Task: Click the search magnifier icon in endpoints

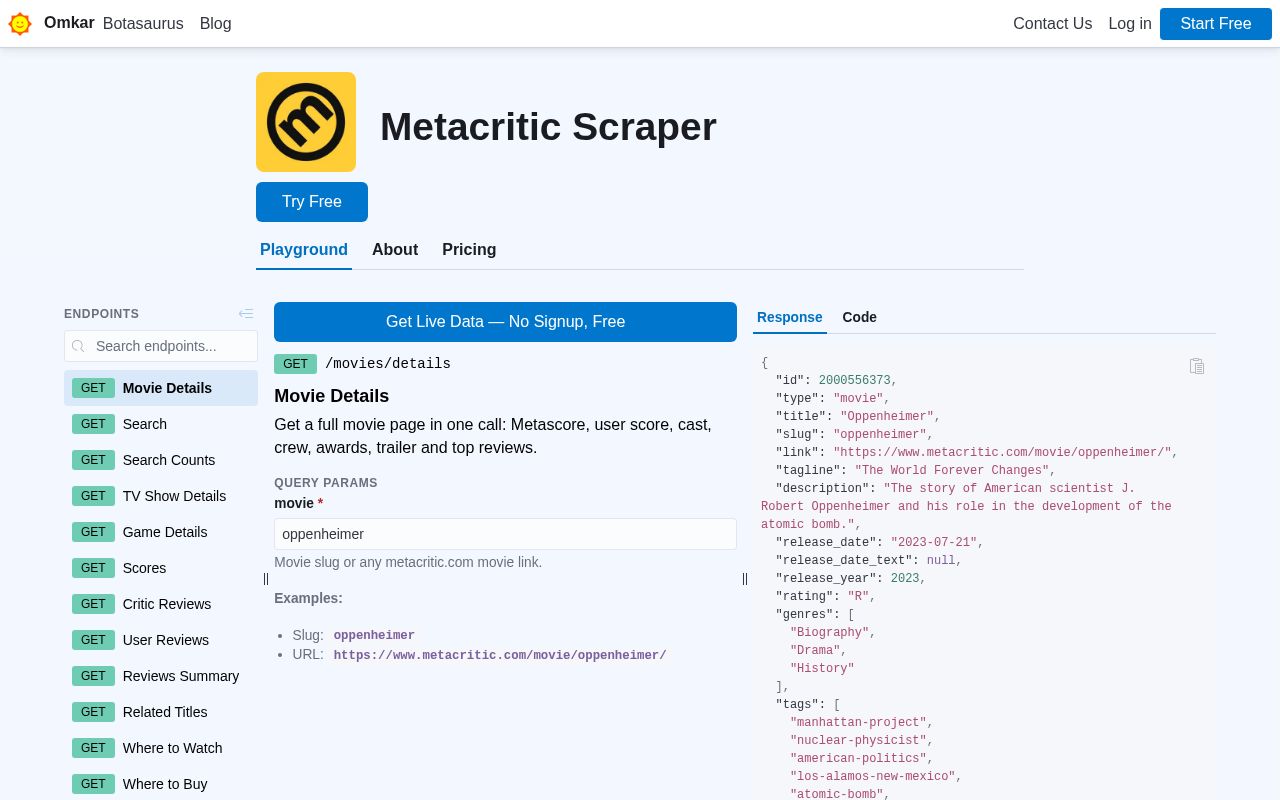Action: [x=79, y=346]
